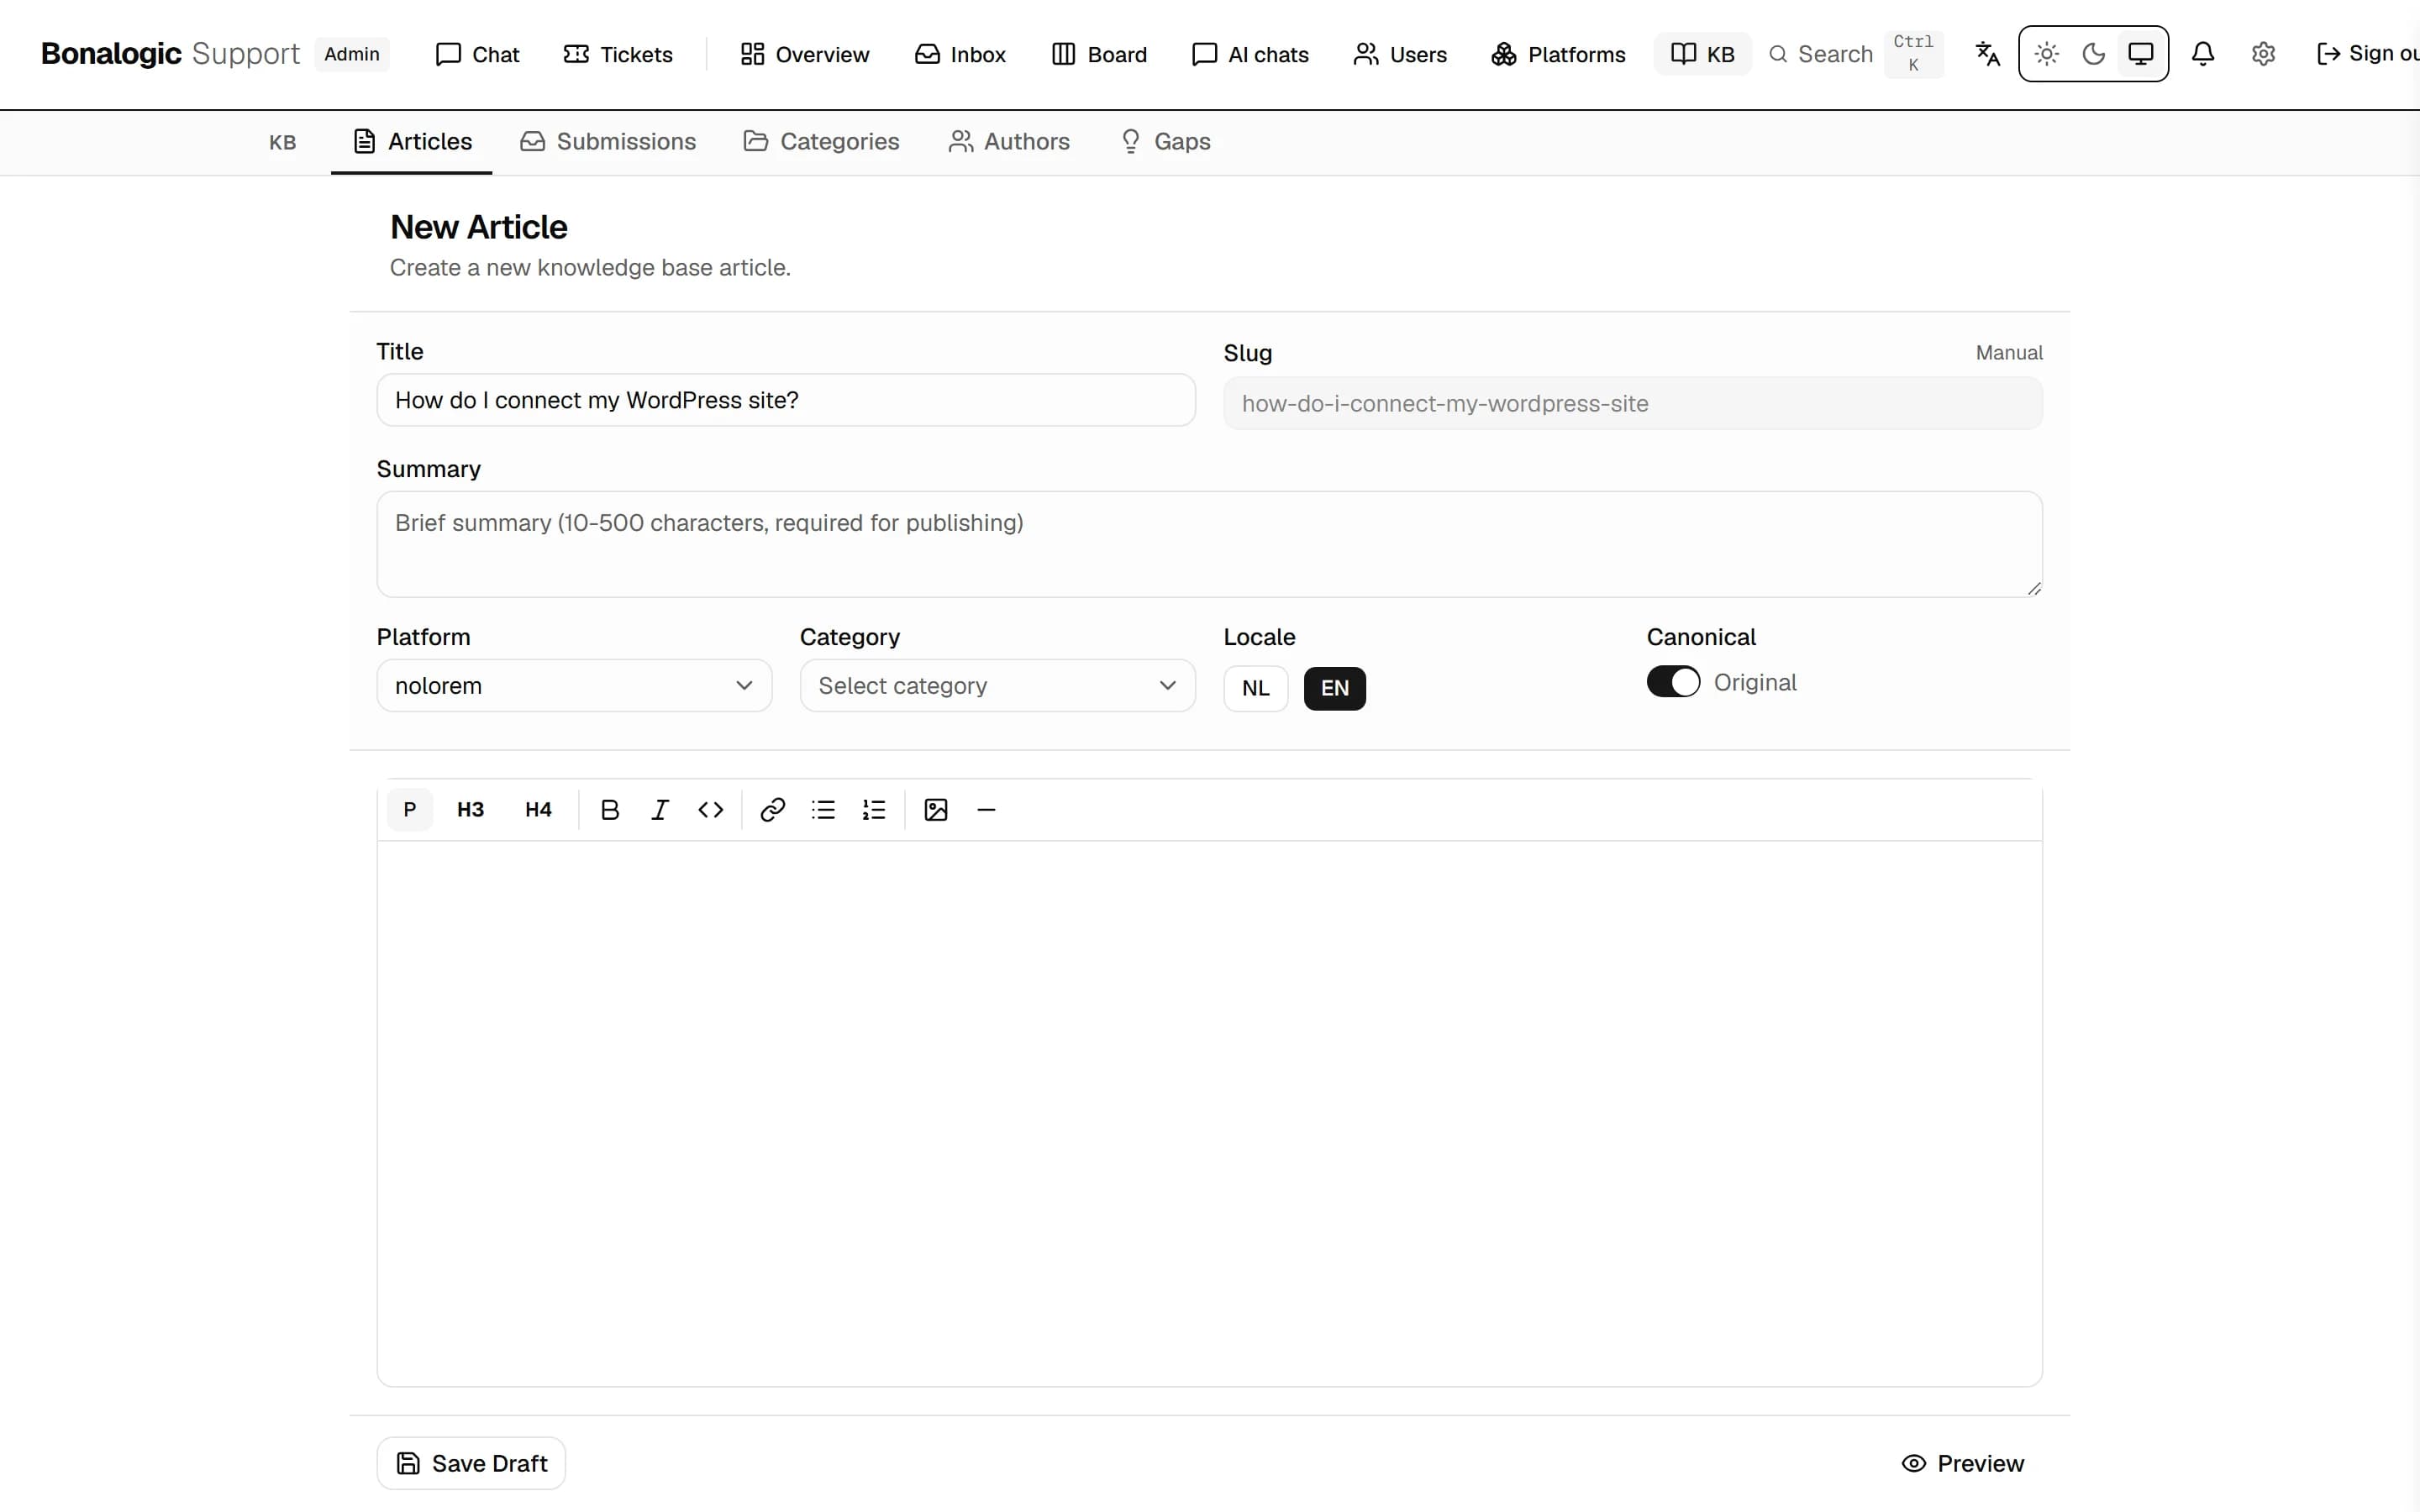Preview the article
The height and width of the screenshot is (1512, 2420).
tap(1962, 1464)
